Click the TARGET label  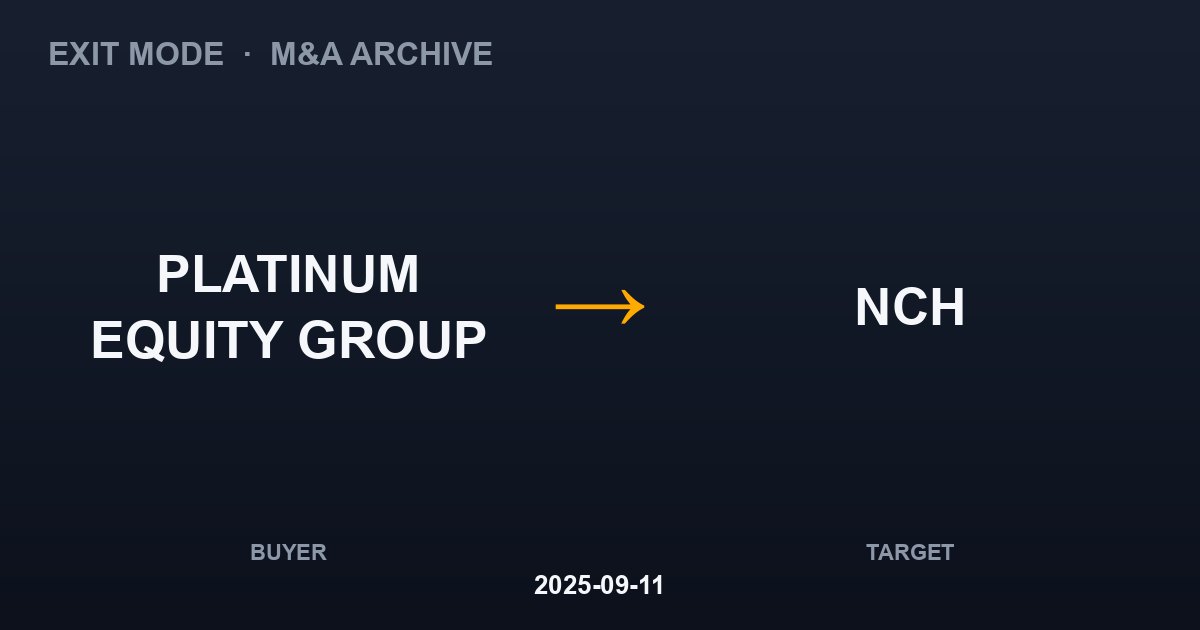910,552
